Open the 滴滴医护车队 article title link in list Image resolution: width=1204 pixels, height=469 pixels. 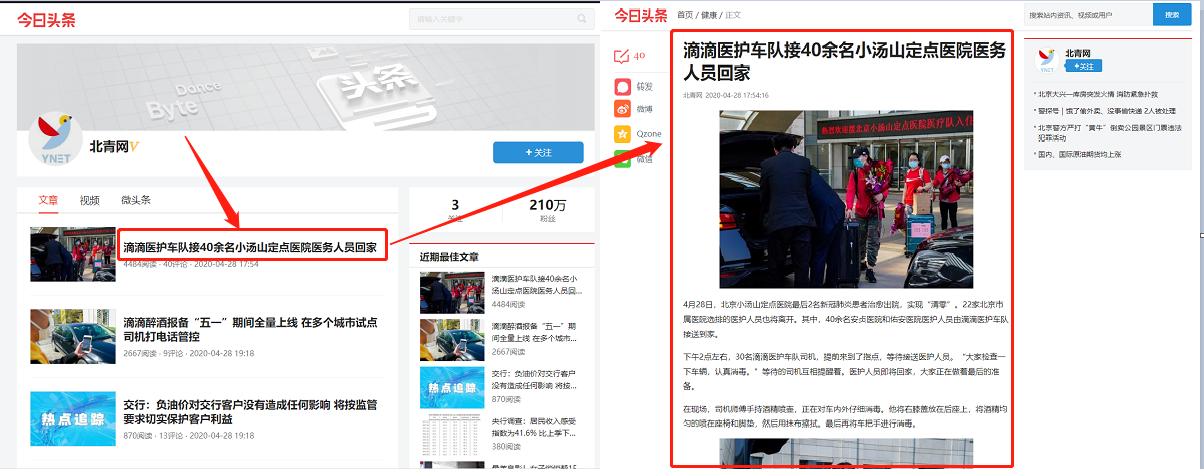(x=250, y=246)
